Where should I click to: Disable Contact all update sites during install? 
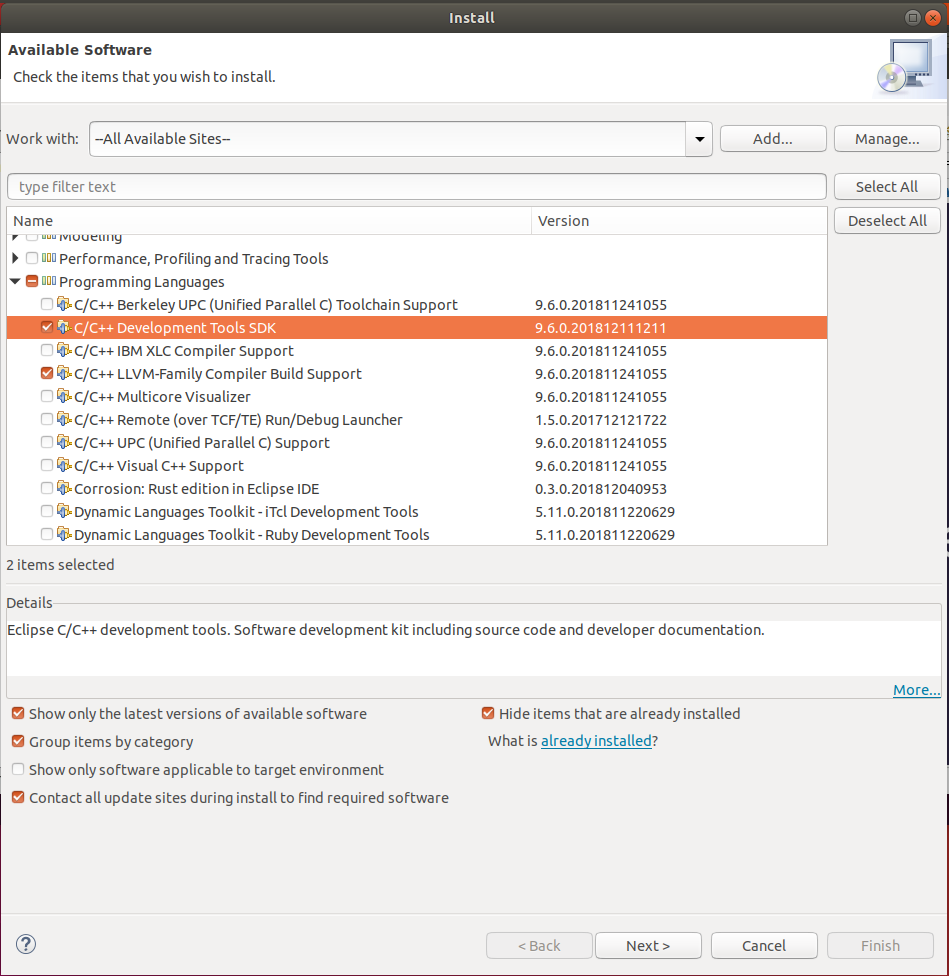18,797
